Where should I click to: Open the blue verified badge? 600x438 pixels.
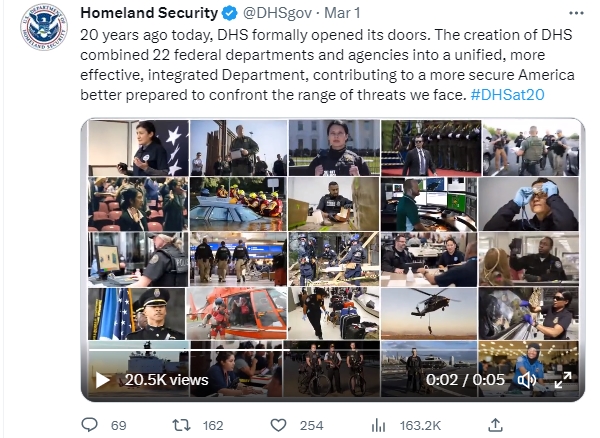[x=230, y=13]
